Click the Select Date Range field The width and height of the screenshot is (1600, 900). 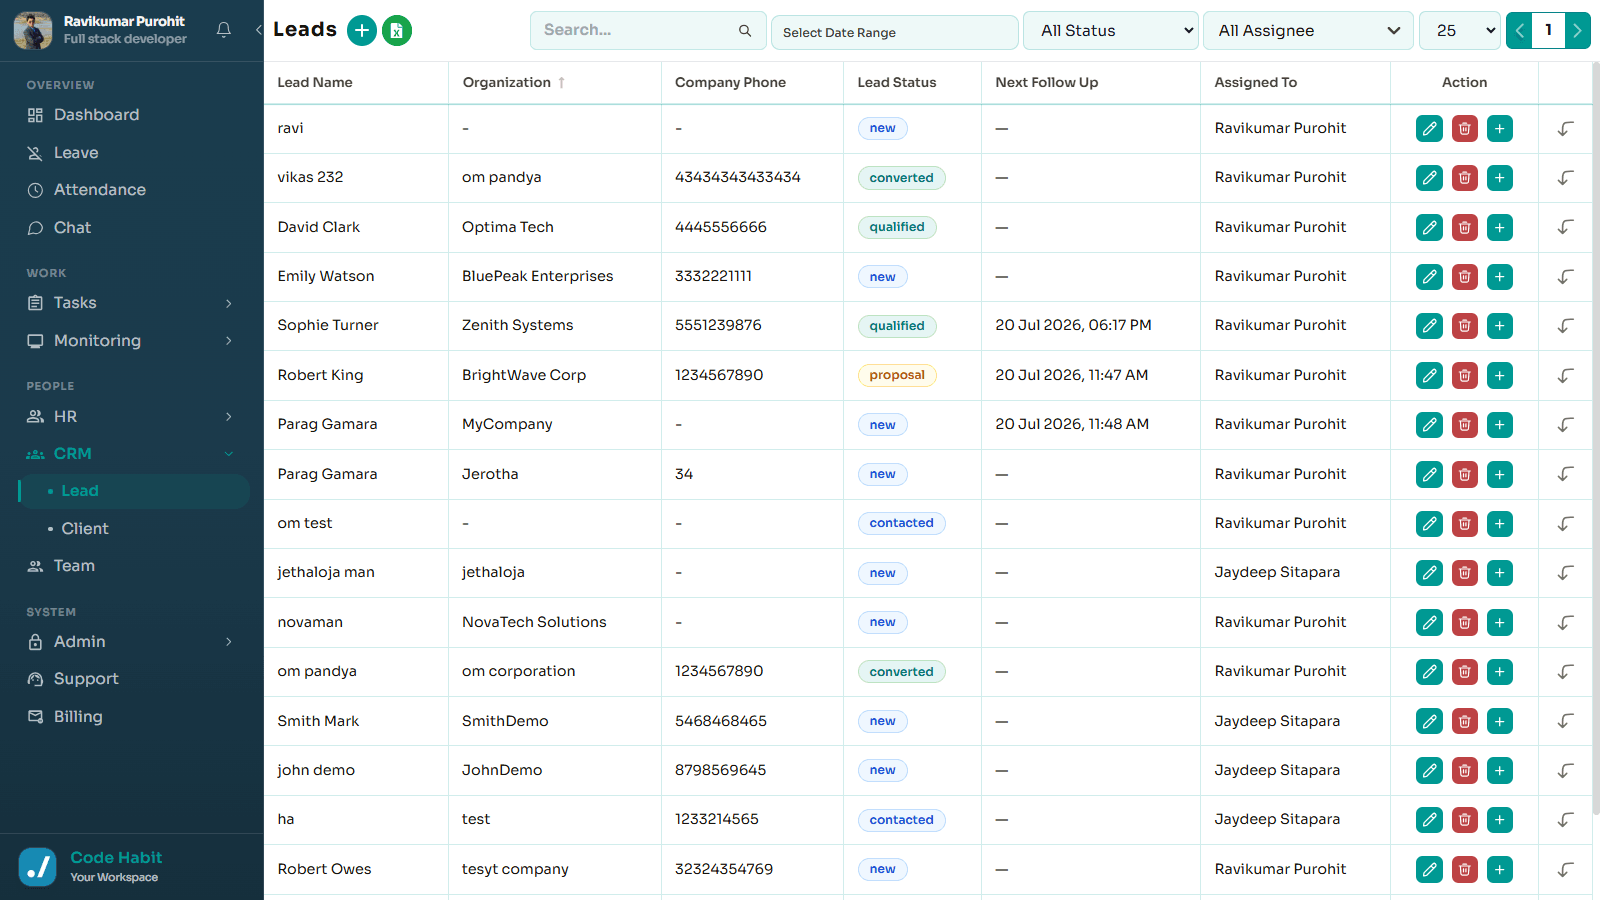click(x=895, y=32)
